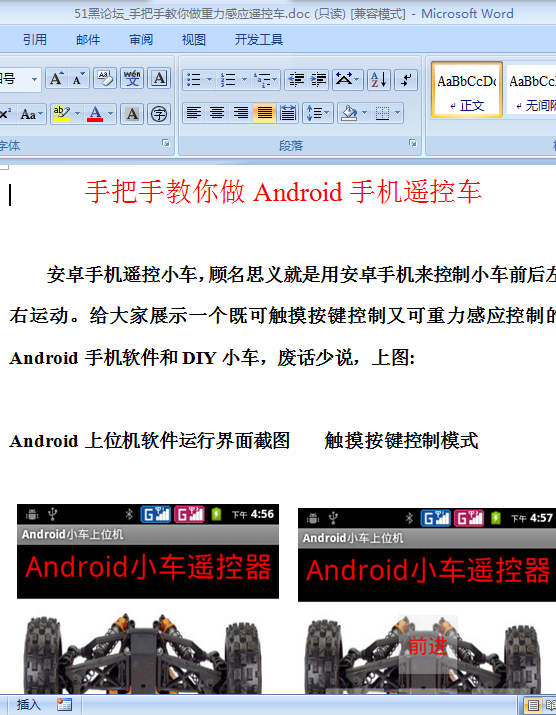Click the Shrink Font icon
The width and height of the screenshot is (556, 715).
tap(78, 79)
